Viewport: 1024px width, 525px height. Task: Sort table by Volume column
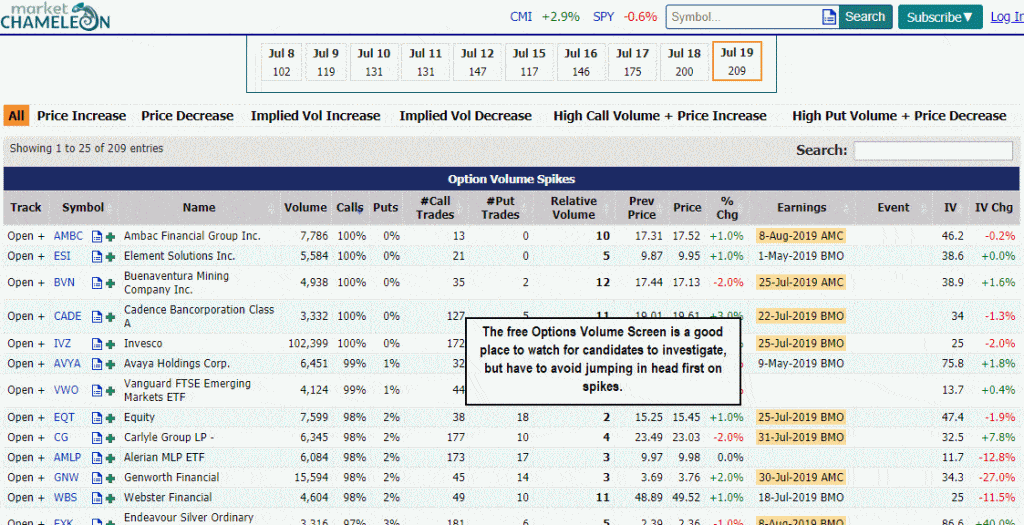[305, 208]
